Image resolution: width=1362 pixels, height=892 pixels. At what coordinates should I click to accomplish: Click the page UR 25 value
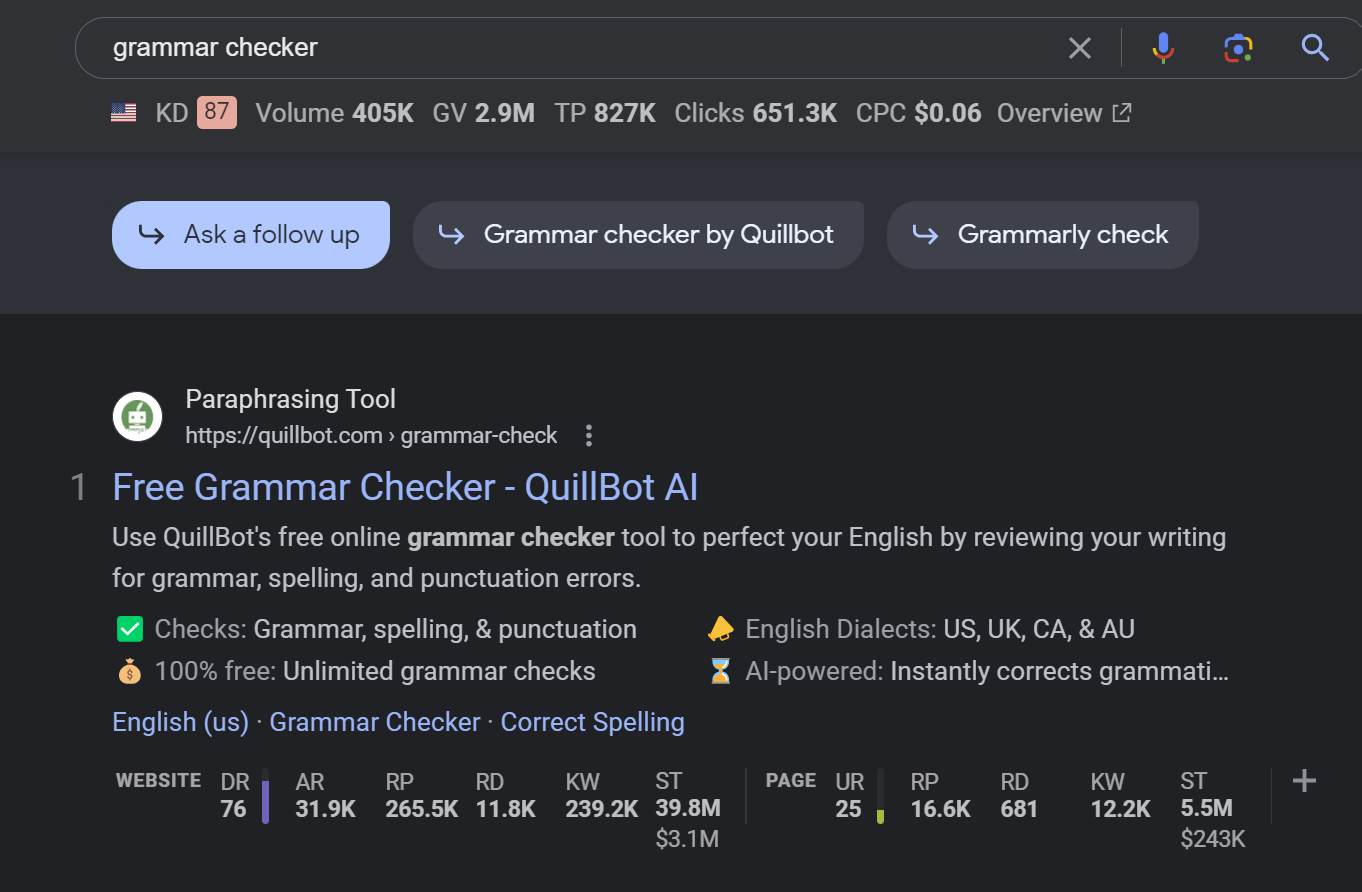coord(848,808)
